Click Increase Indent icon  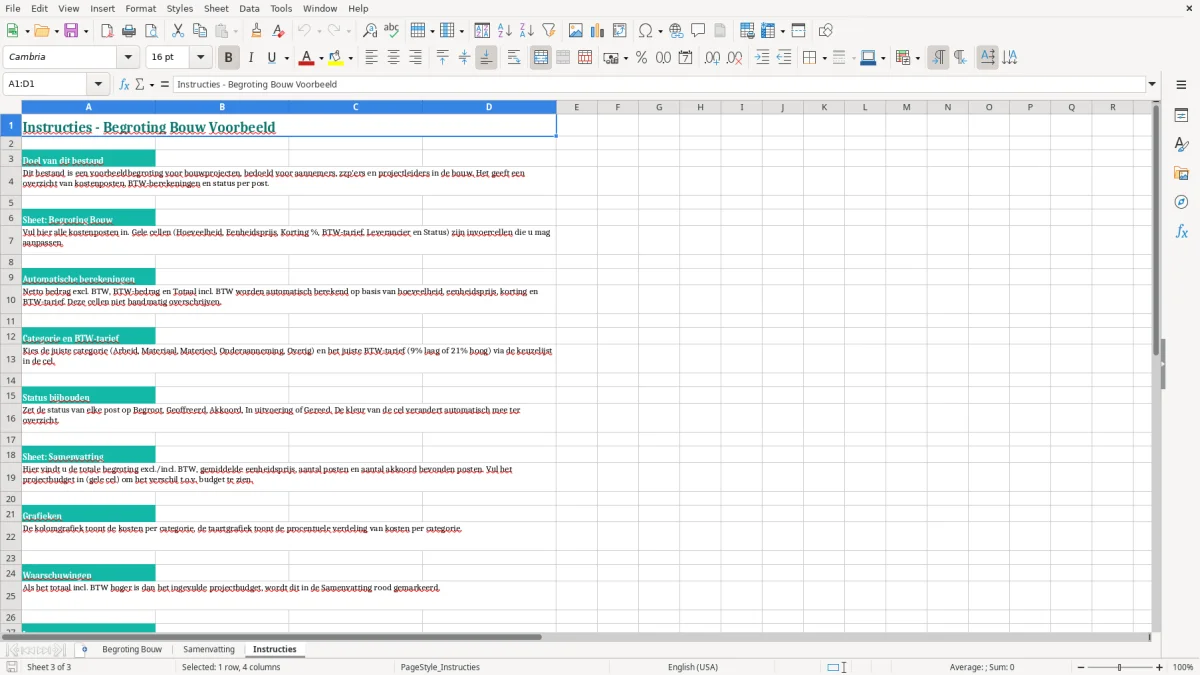point(762,58)
